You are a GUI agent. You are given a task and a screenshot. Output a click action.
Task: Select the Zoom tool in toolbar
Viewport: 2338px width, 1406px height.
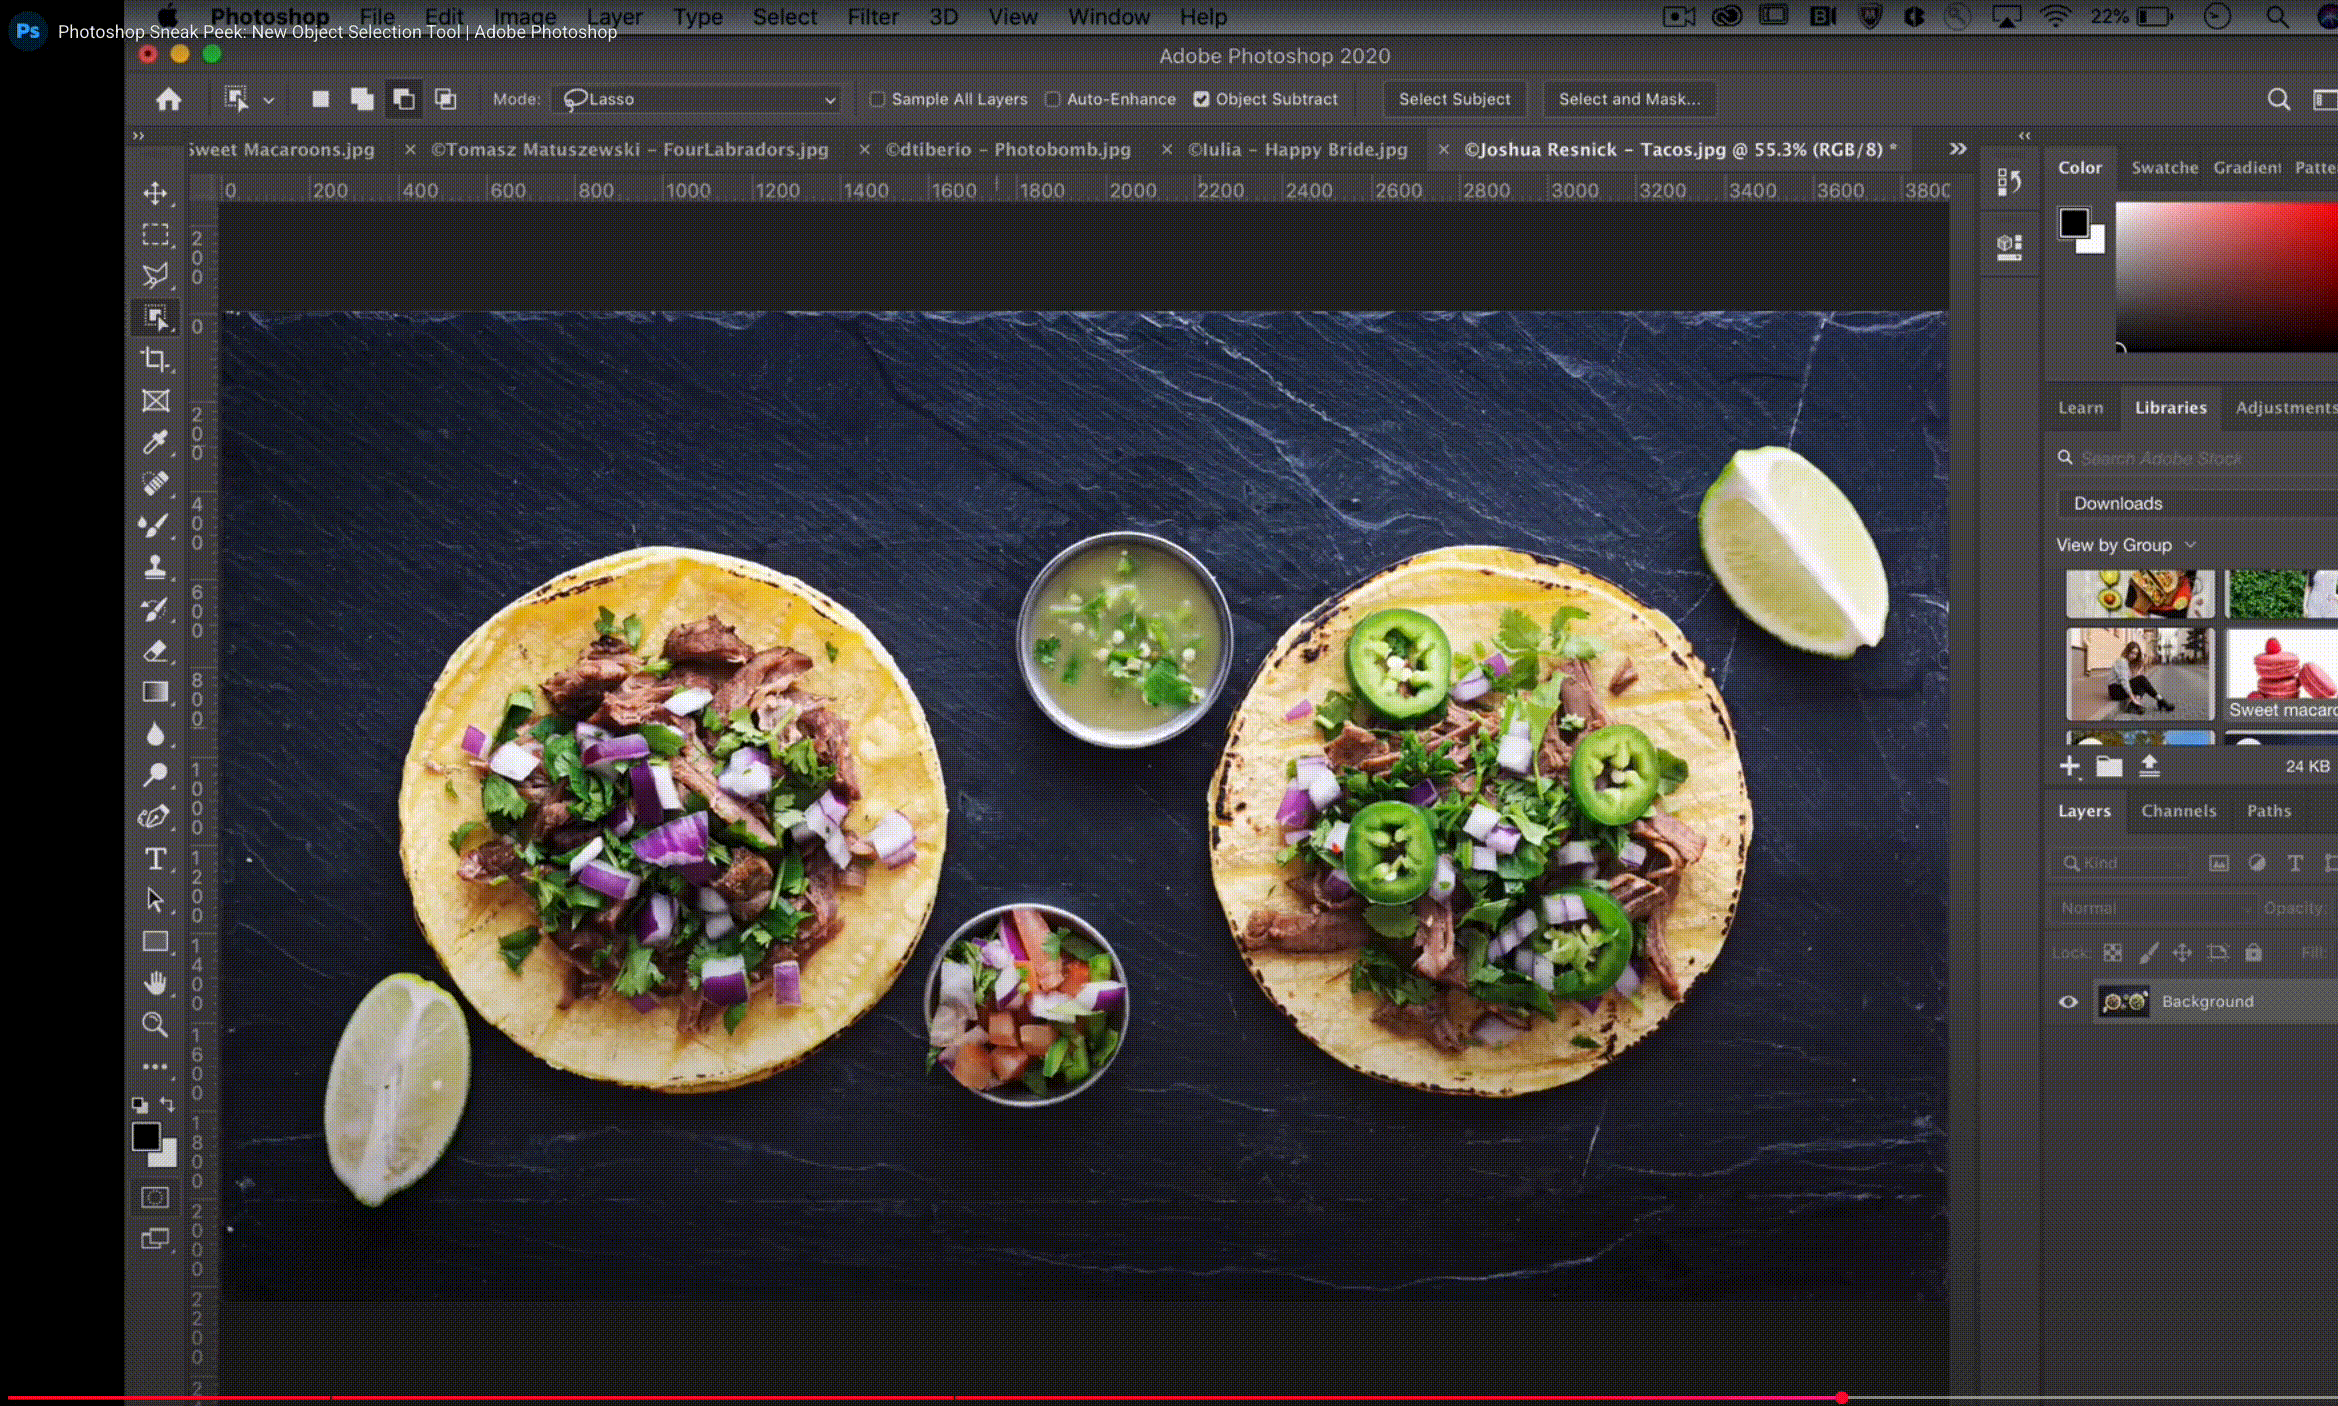[155, 1024]
